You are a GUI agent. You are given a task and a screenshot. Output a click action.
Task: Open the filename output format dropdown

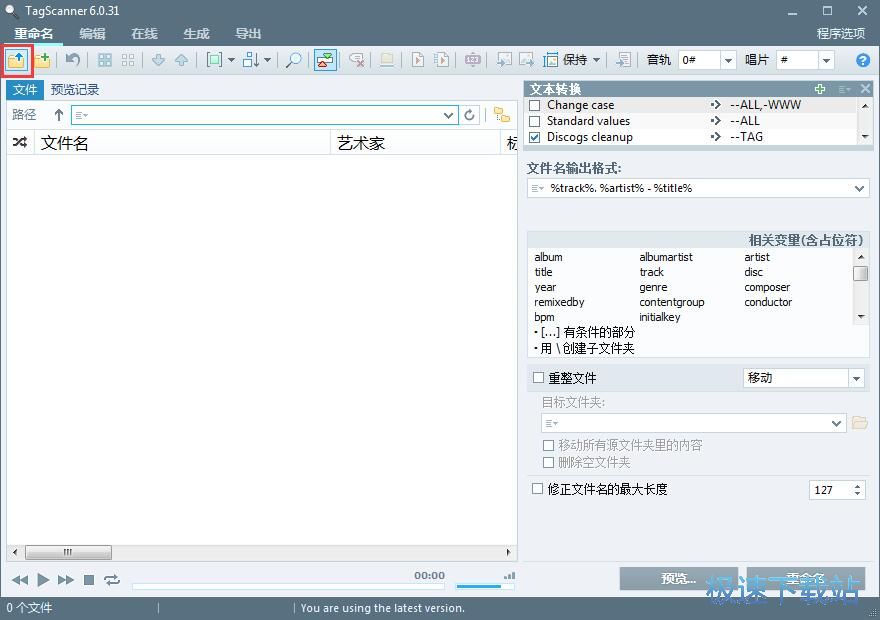(x=858, y=188)
